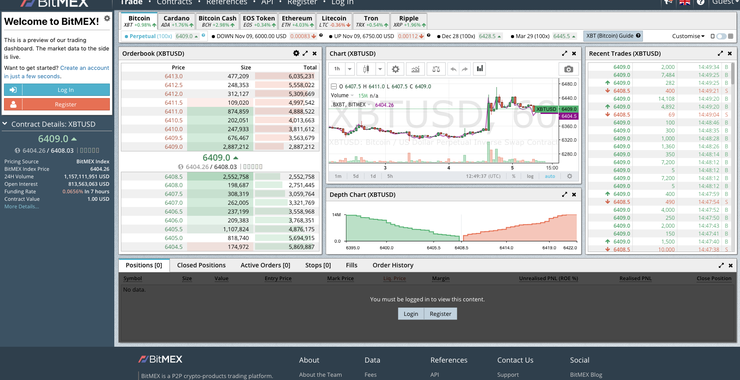The width and height of the screenshot is (740, 380).
Task: Click the bar chart icon in chart toolbar
Action: coord(480,69)
